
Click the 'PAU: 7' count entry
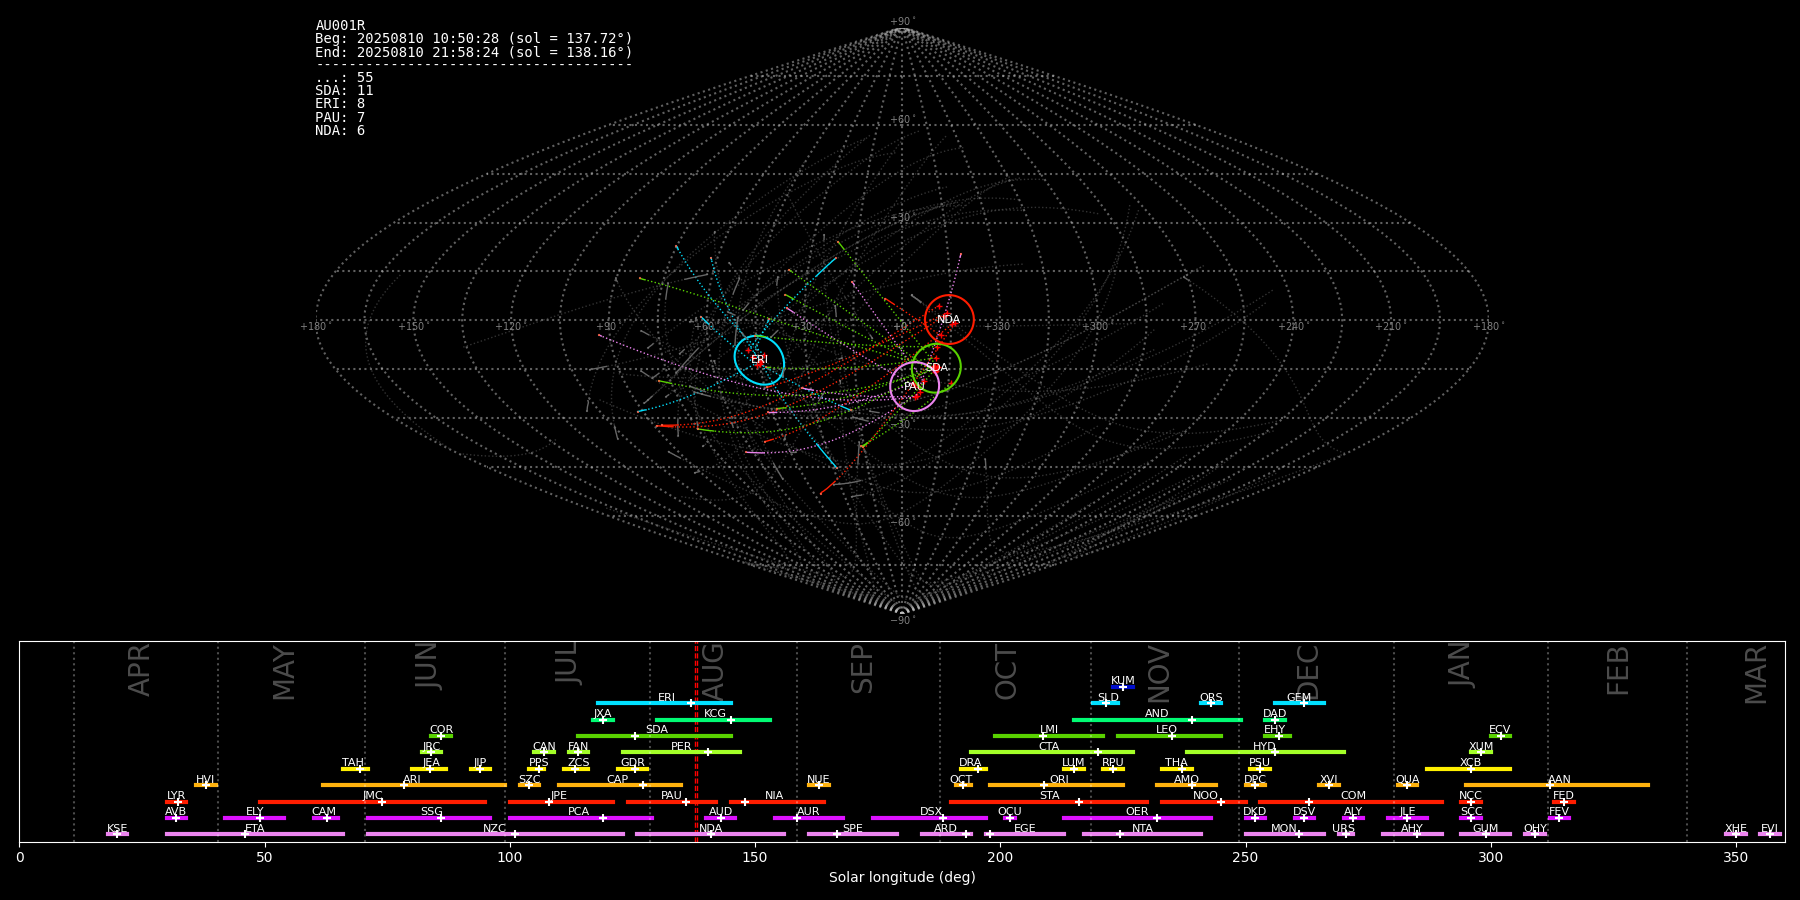point(340,117)
